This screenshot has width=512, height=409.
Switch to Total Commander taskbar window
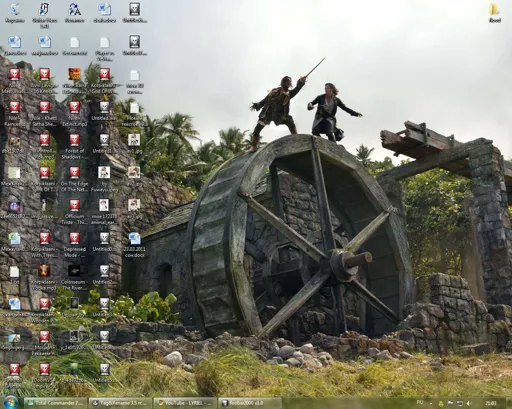tap(55, 403)
